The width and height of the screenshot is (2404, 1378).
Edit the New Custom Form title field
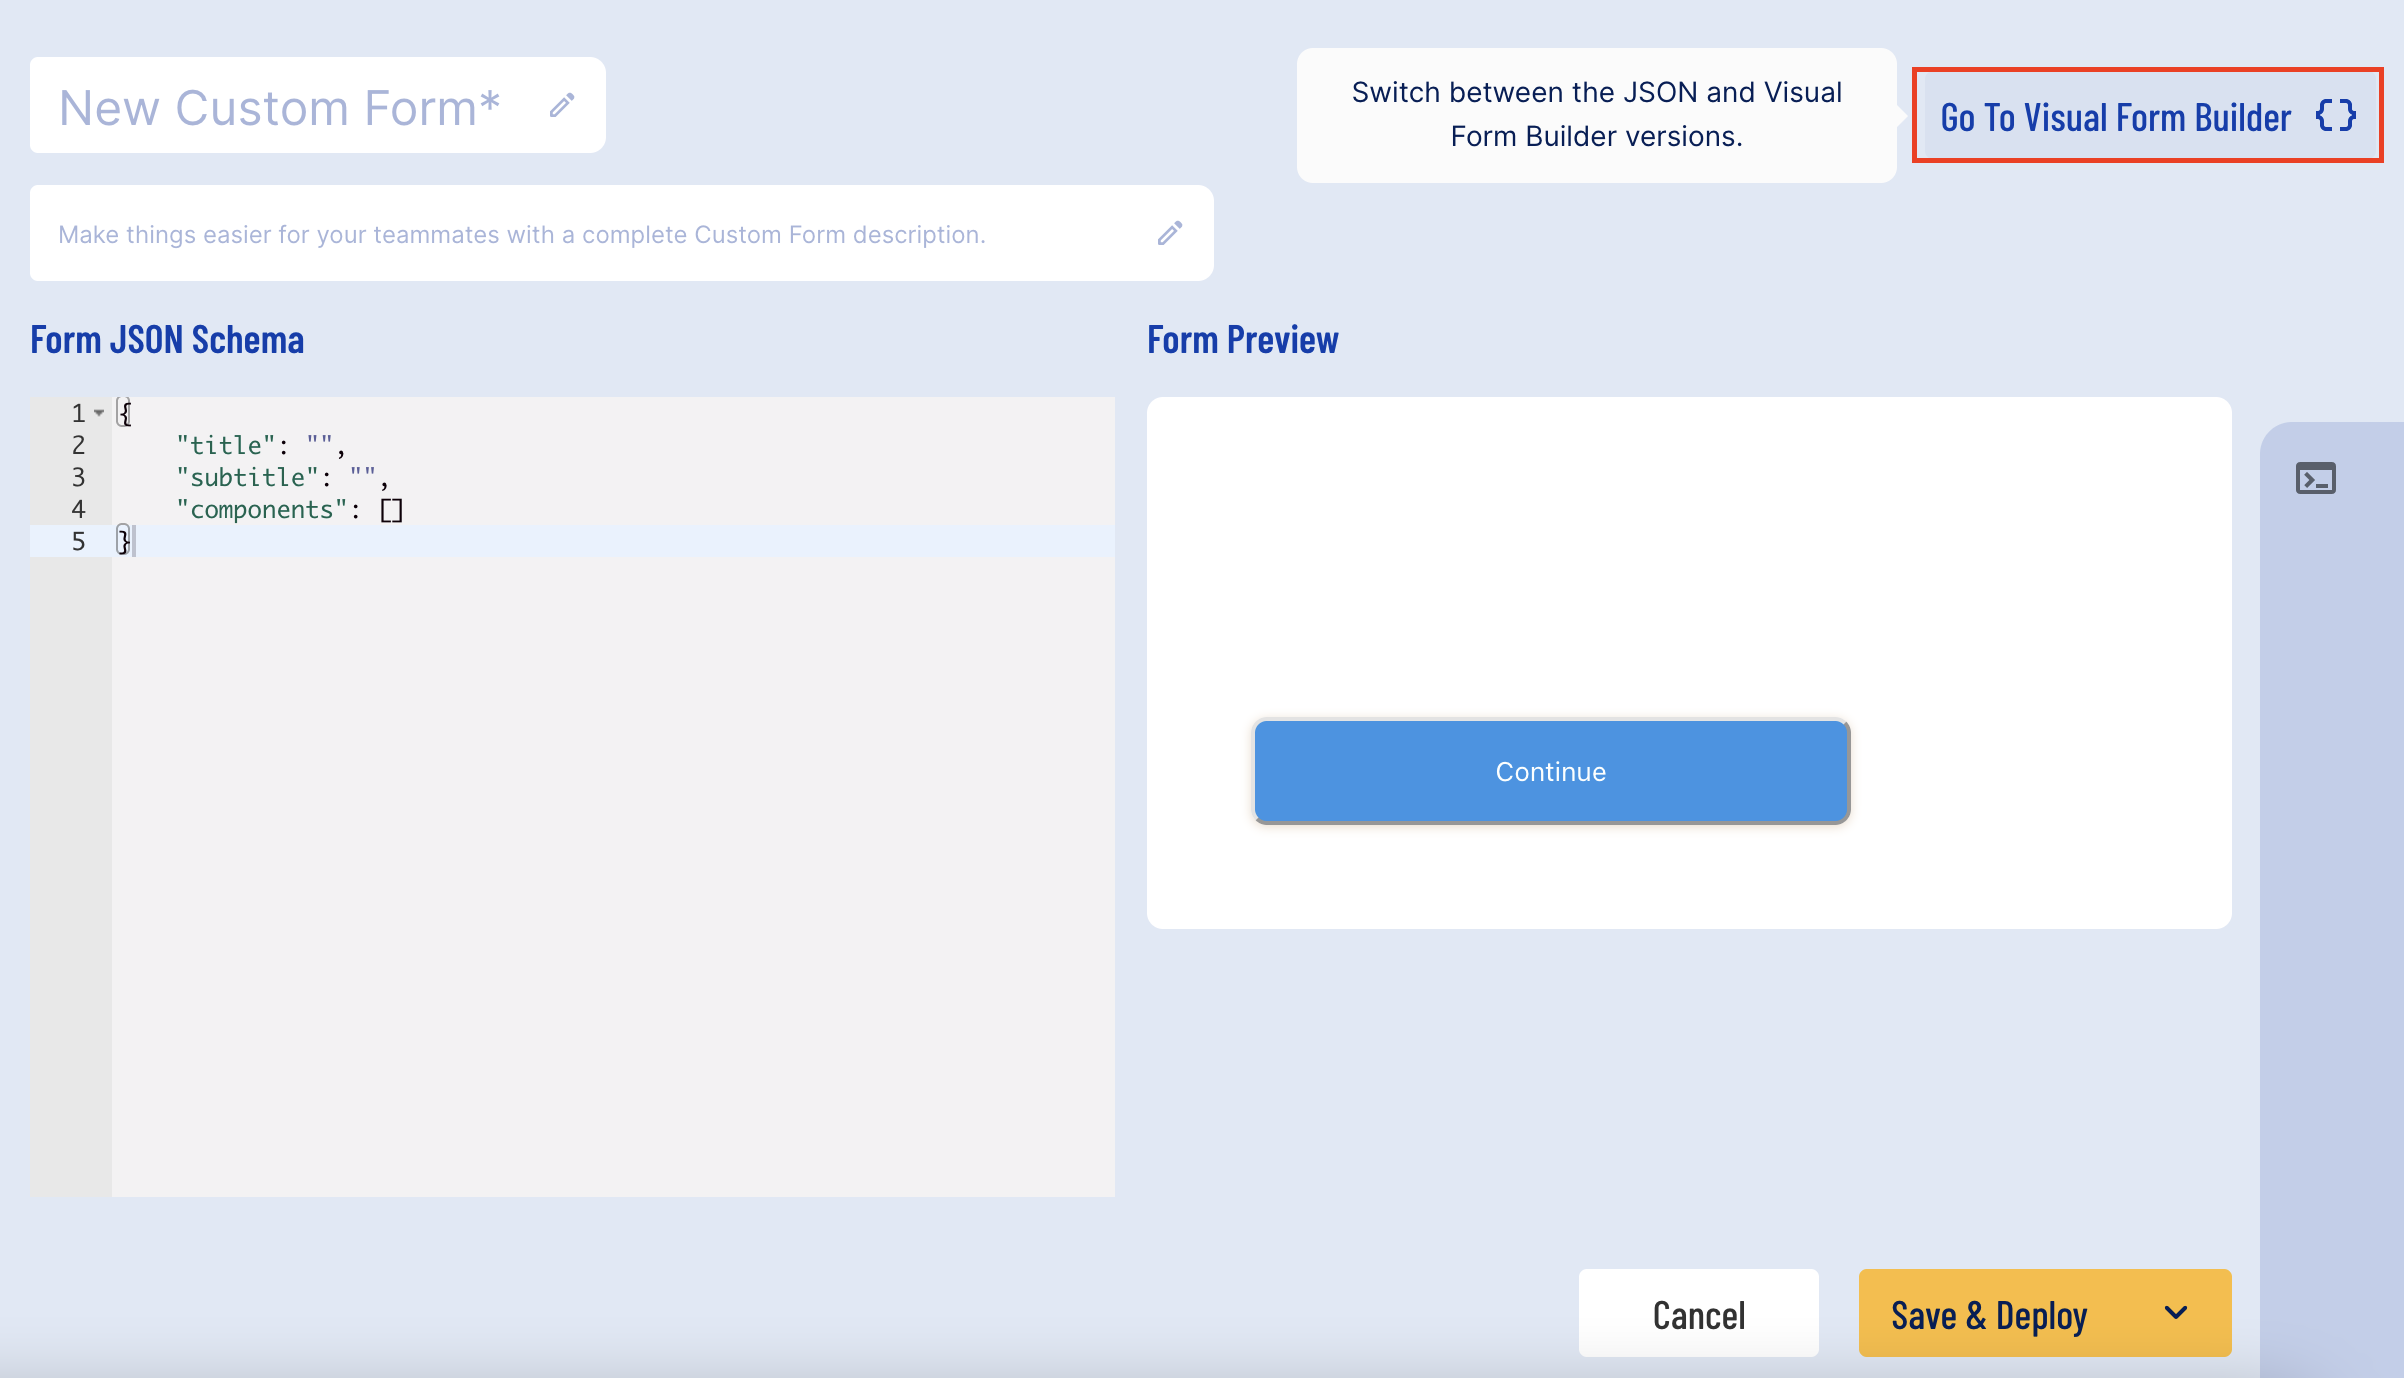pos(280,107)
